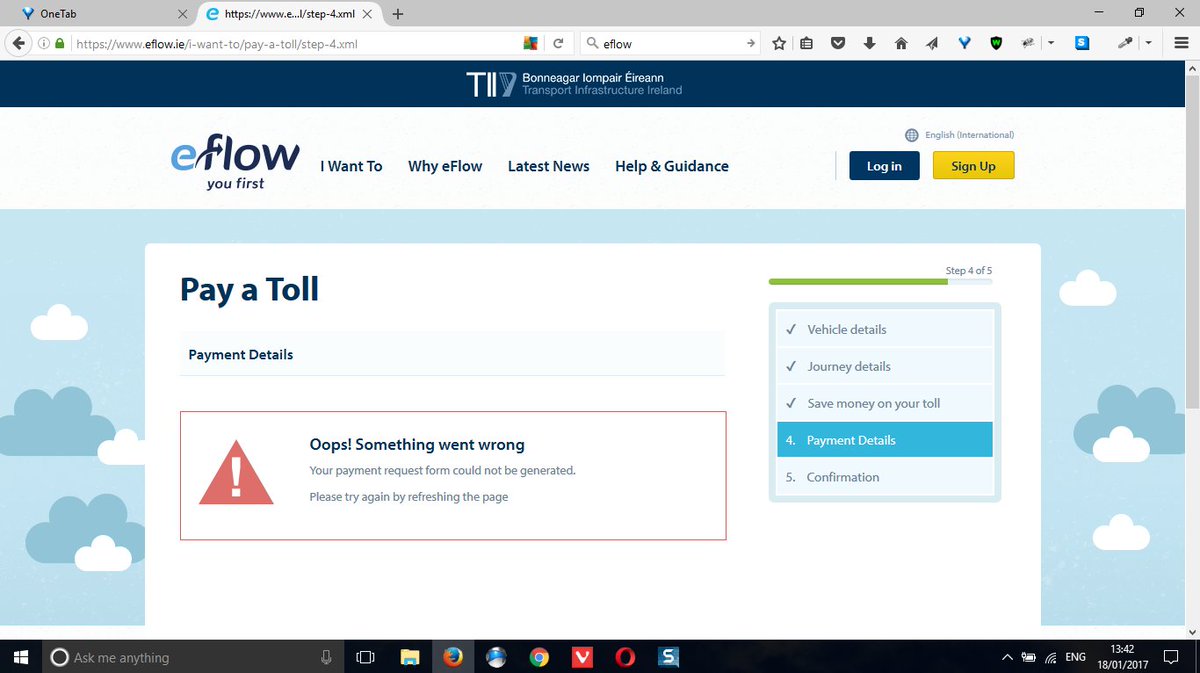Click the eFlow you first logo
Image resolution: width=1200 pixels, height=673 pixels.
pos(235,162)
